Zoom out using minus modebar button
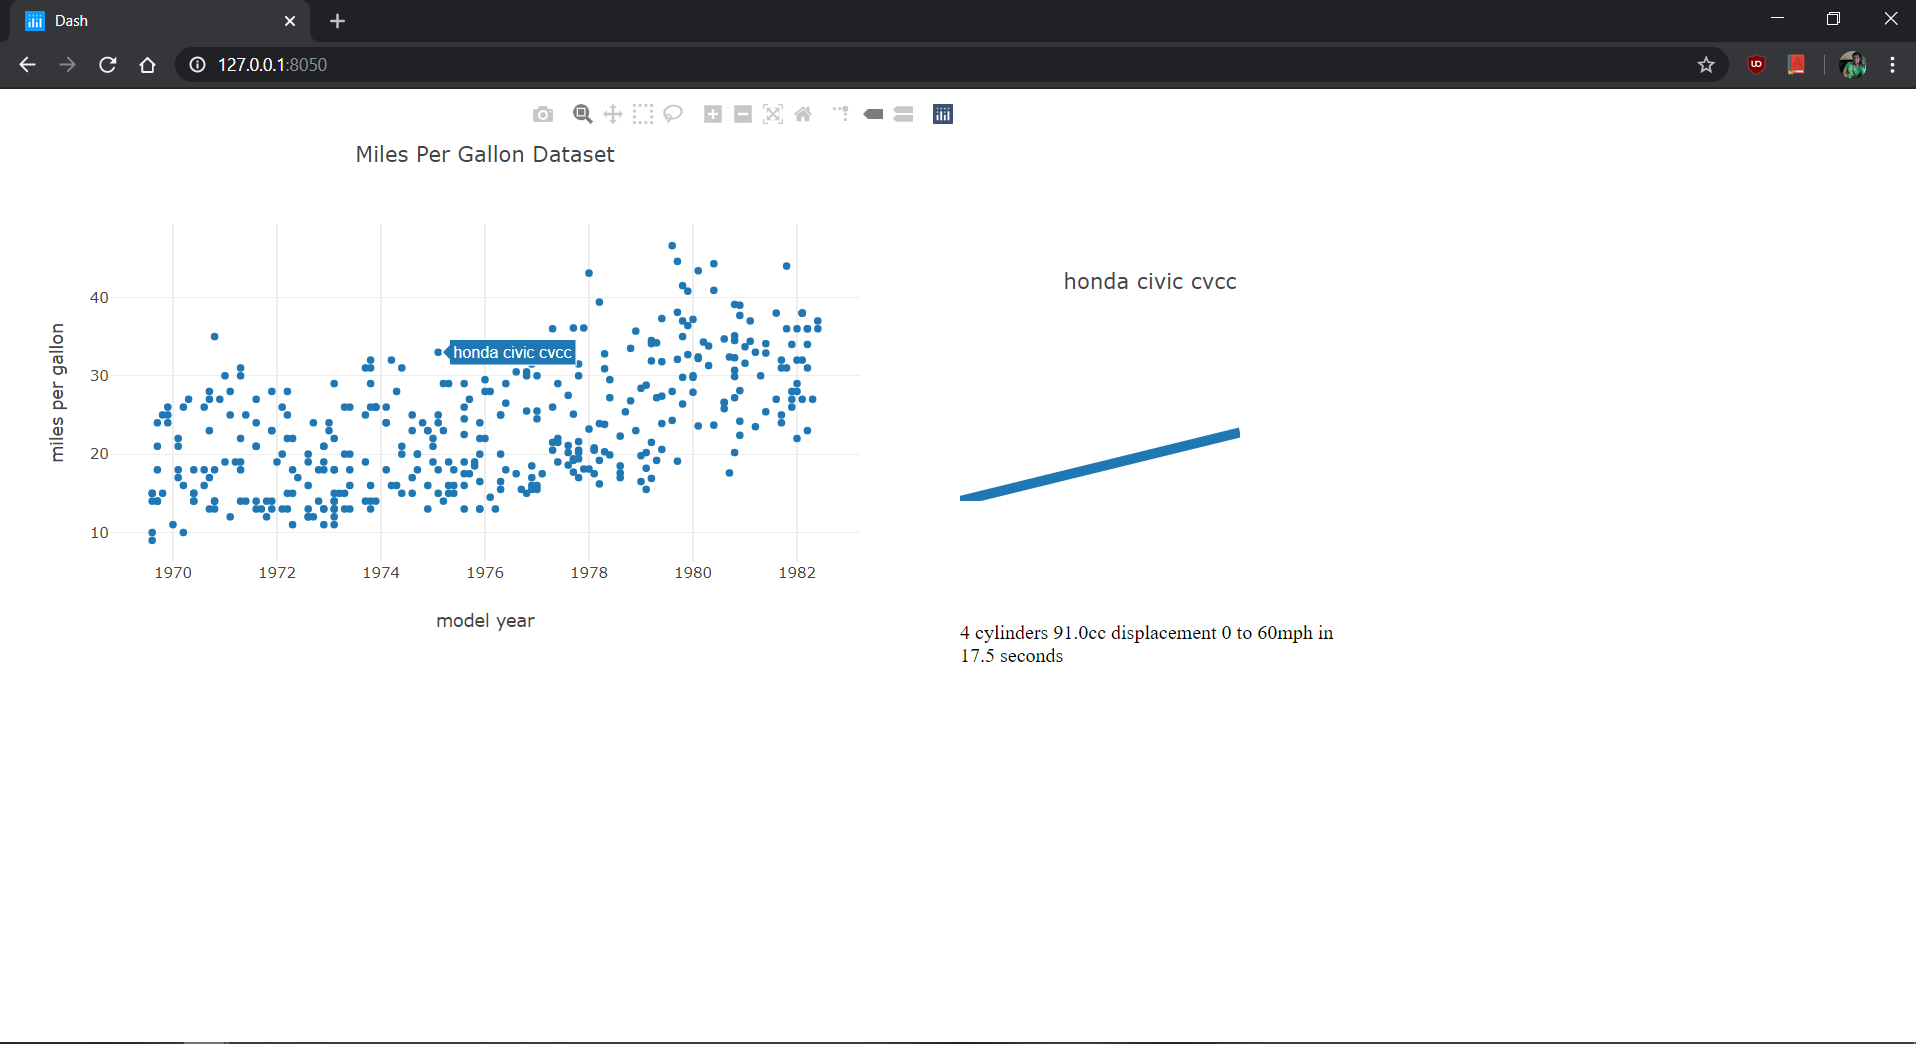The height and width of the screenshot is (1044, 1916). [743, 114]
